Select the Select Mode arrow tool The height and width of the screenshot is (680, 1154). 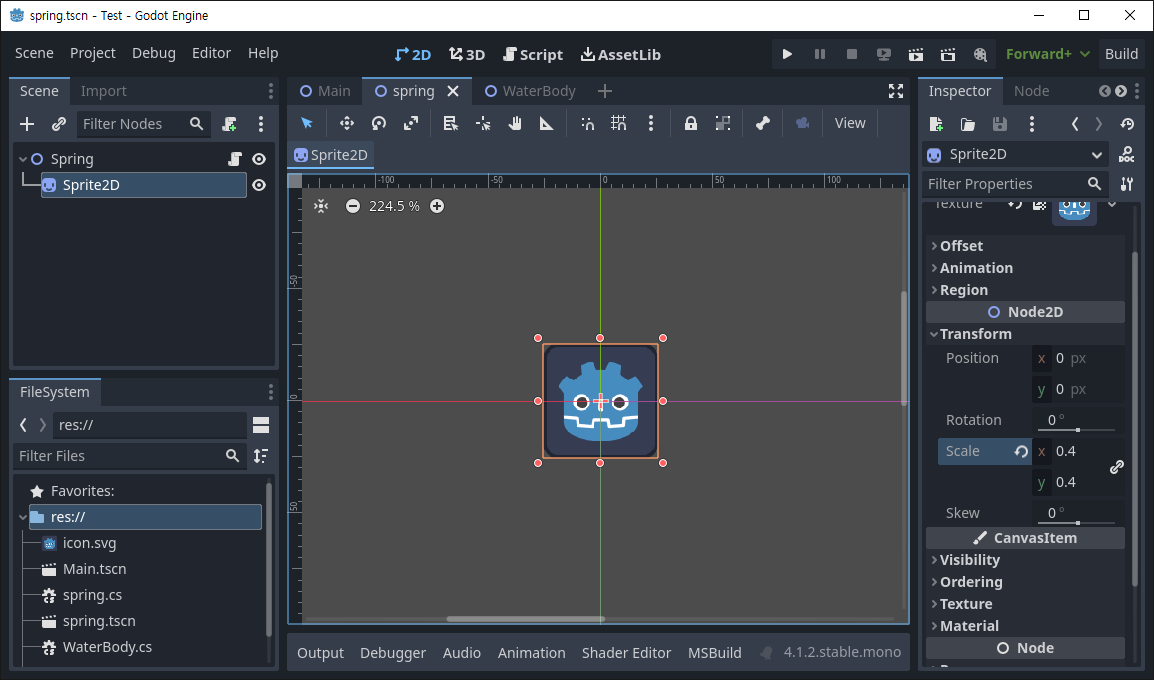click(x=307, y=123)
